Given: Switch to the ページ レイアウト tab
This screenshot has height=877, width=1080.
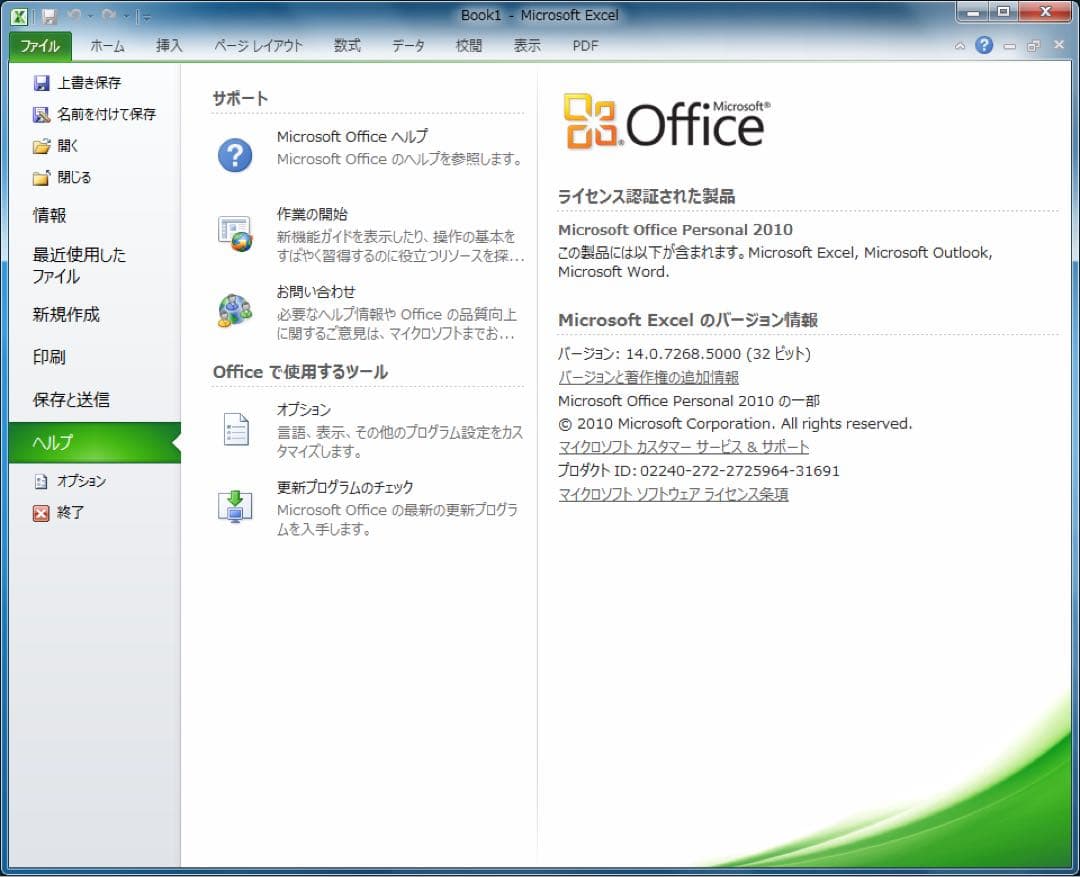Looking at the screenshot, I should (x=258, y=46).
